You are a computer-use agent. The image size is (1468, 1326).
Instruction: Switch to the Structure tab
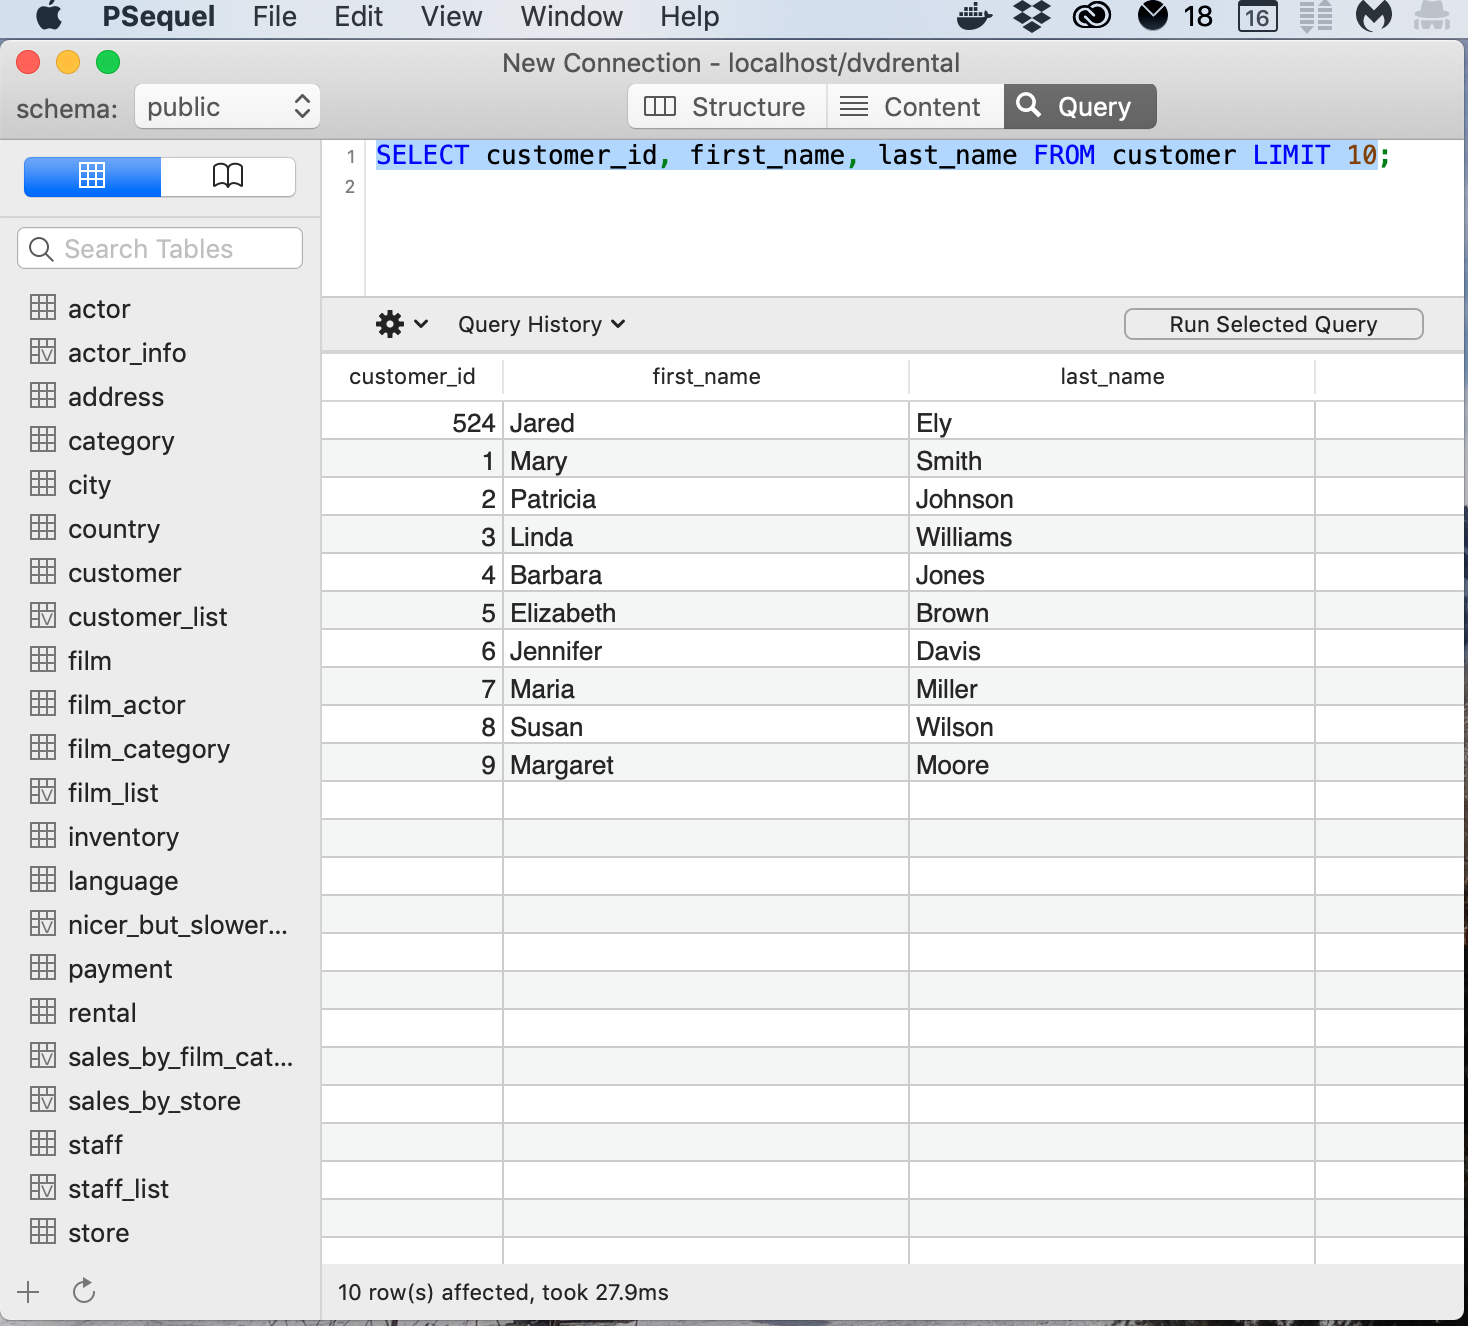pyautogui.click(x=726, y=107)
